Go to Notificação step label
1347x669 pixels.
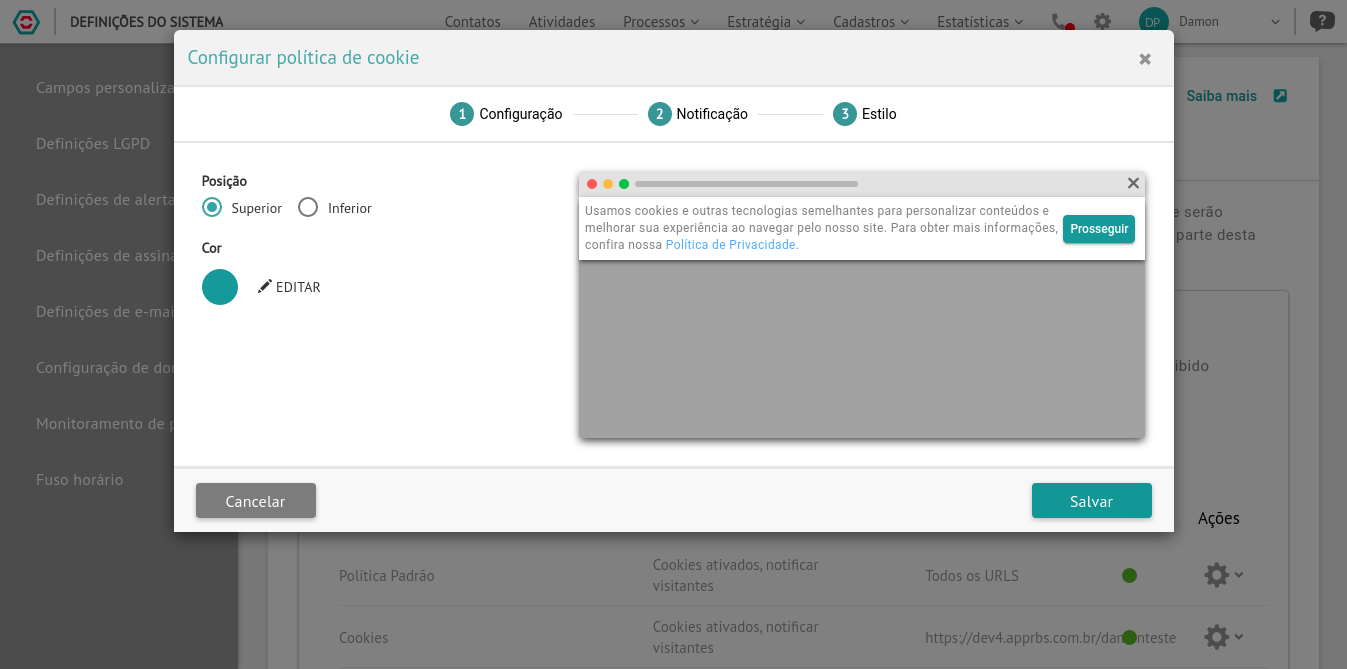712,114
